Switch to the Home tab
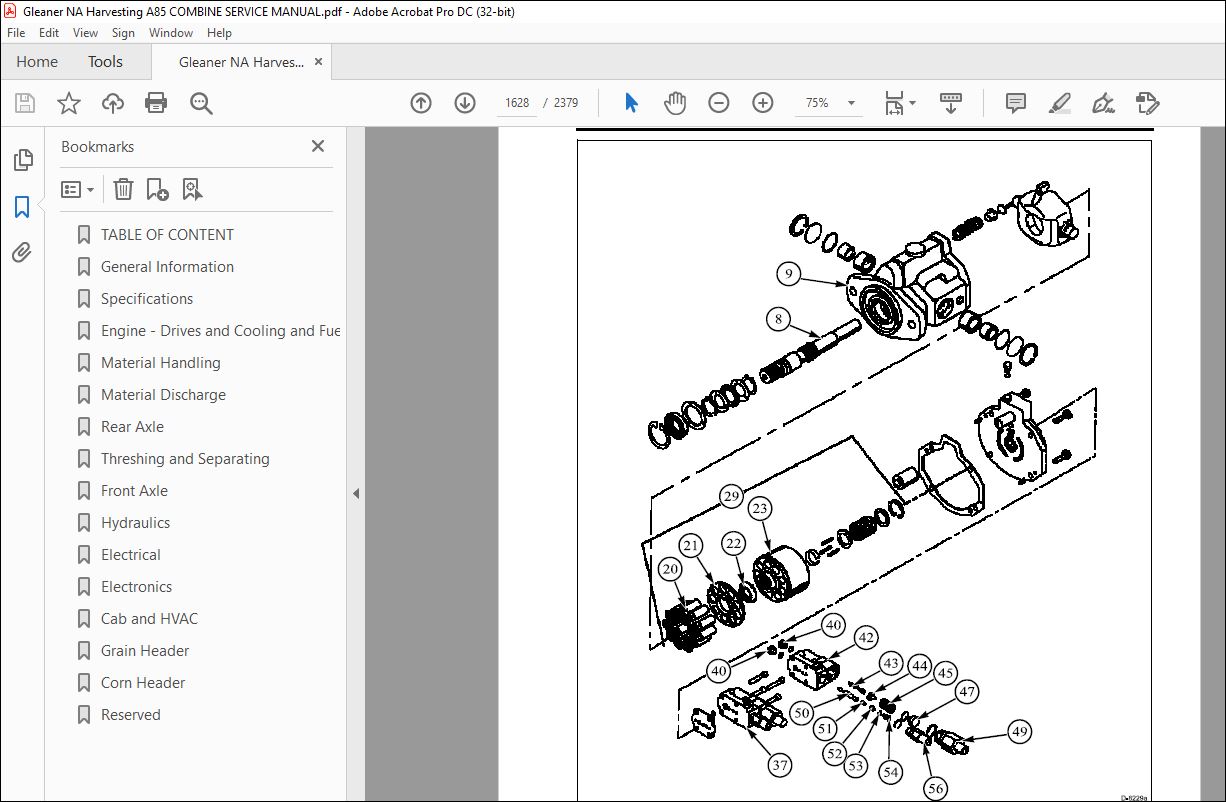This screenshot has height=802, width=1226. pyautogui.click(x=37, y=62)
